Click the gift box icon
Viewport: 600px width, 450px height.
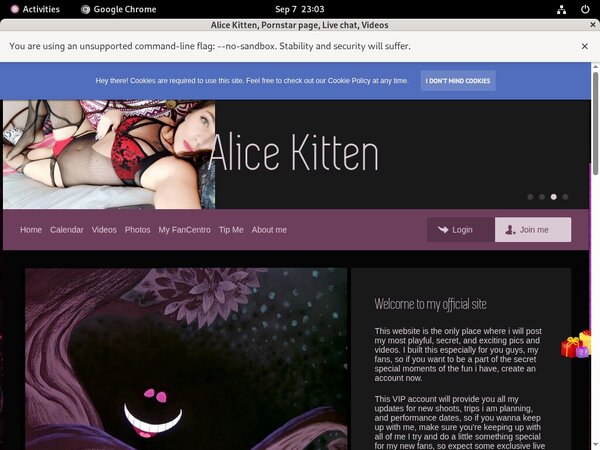tap(576, 345)
